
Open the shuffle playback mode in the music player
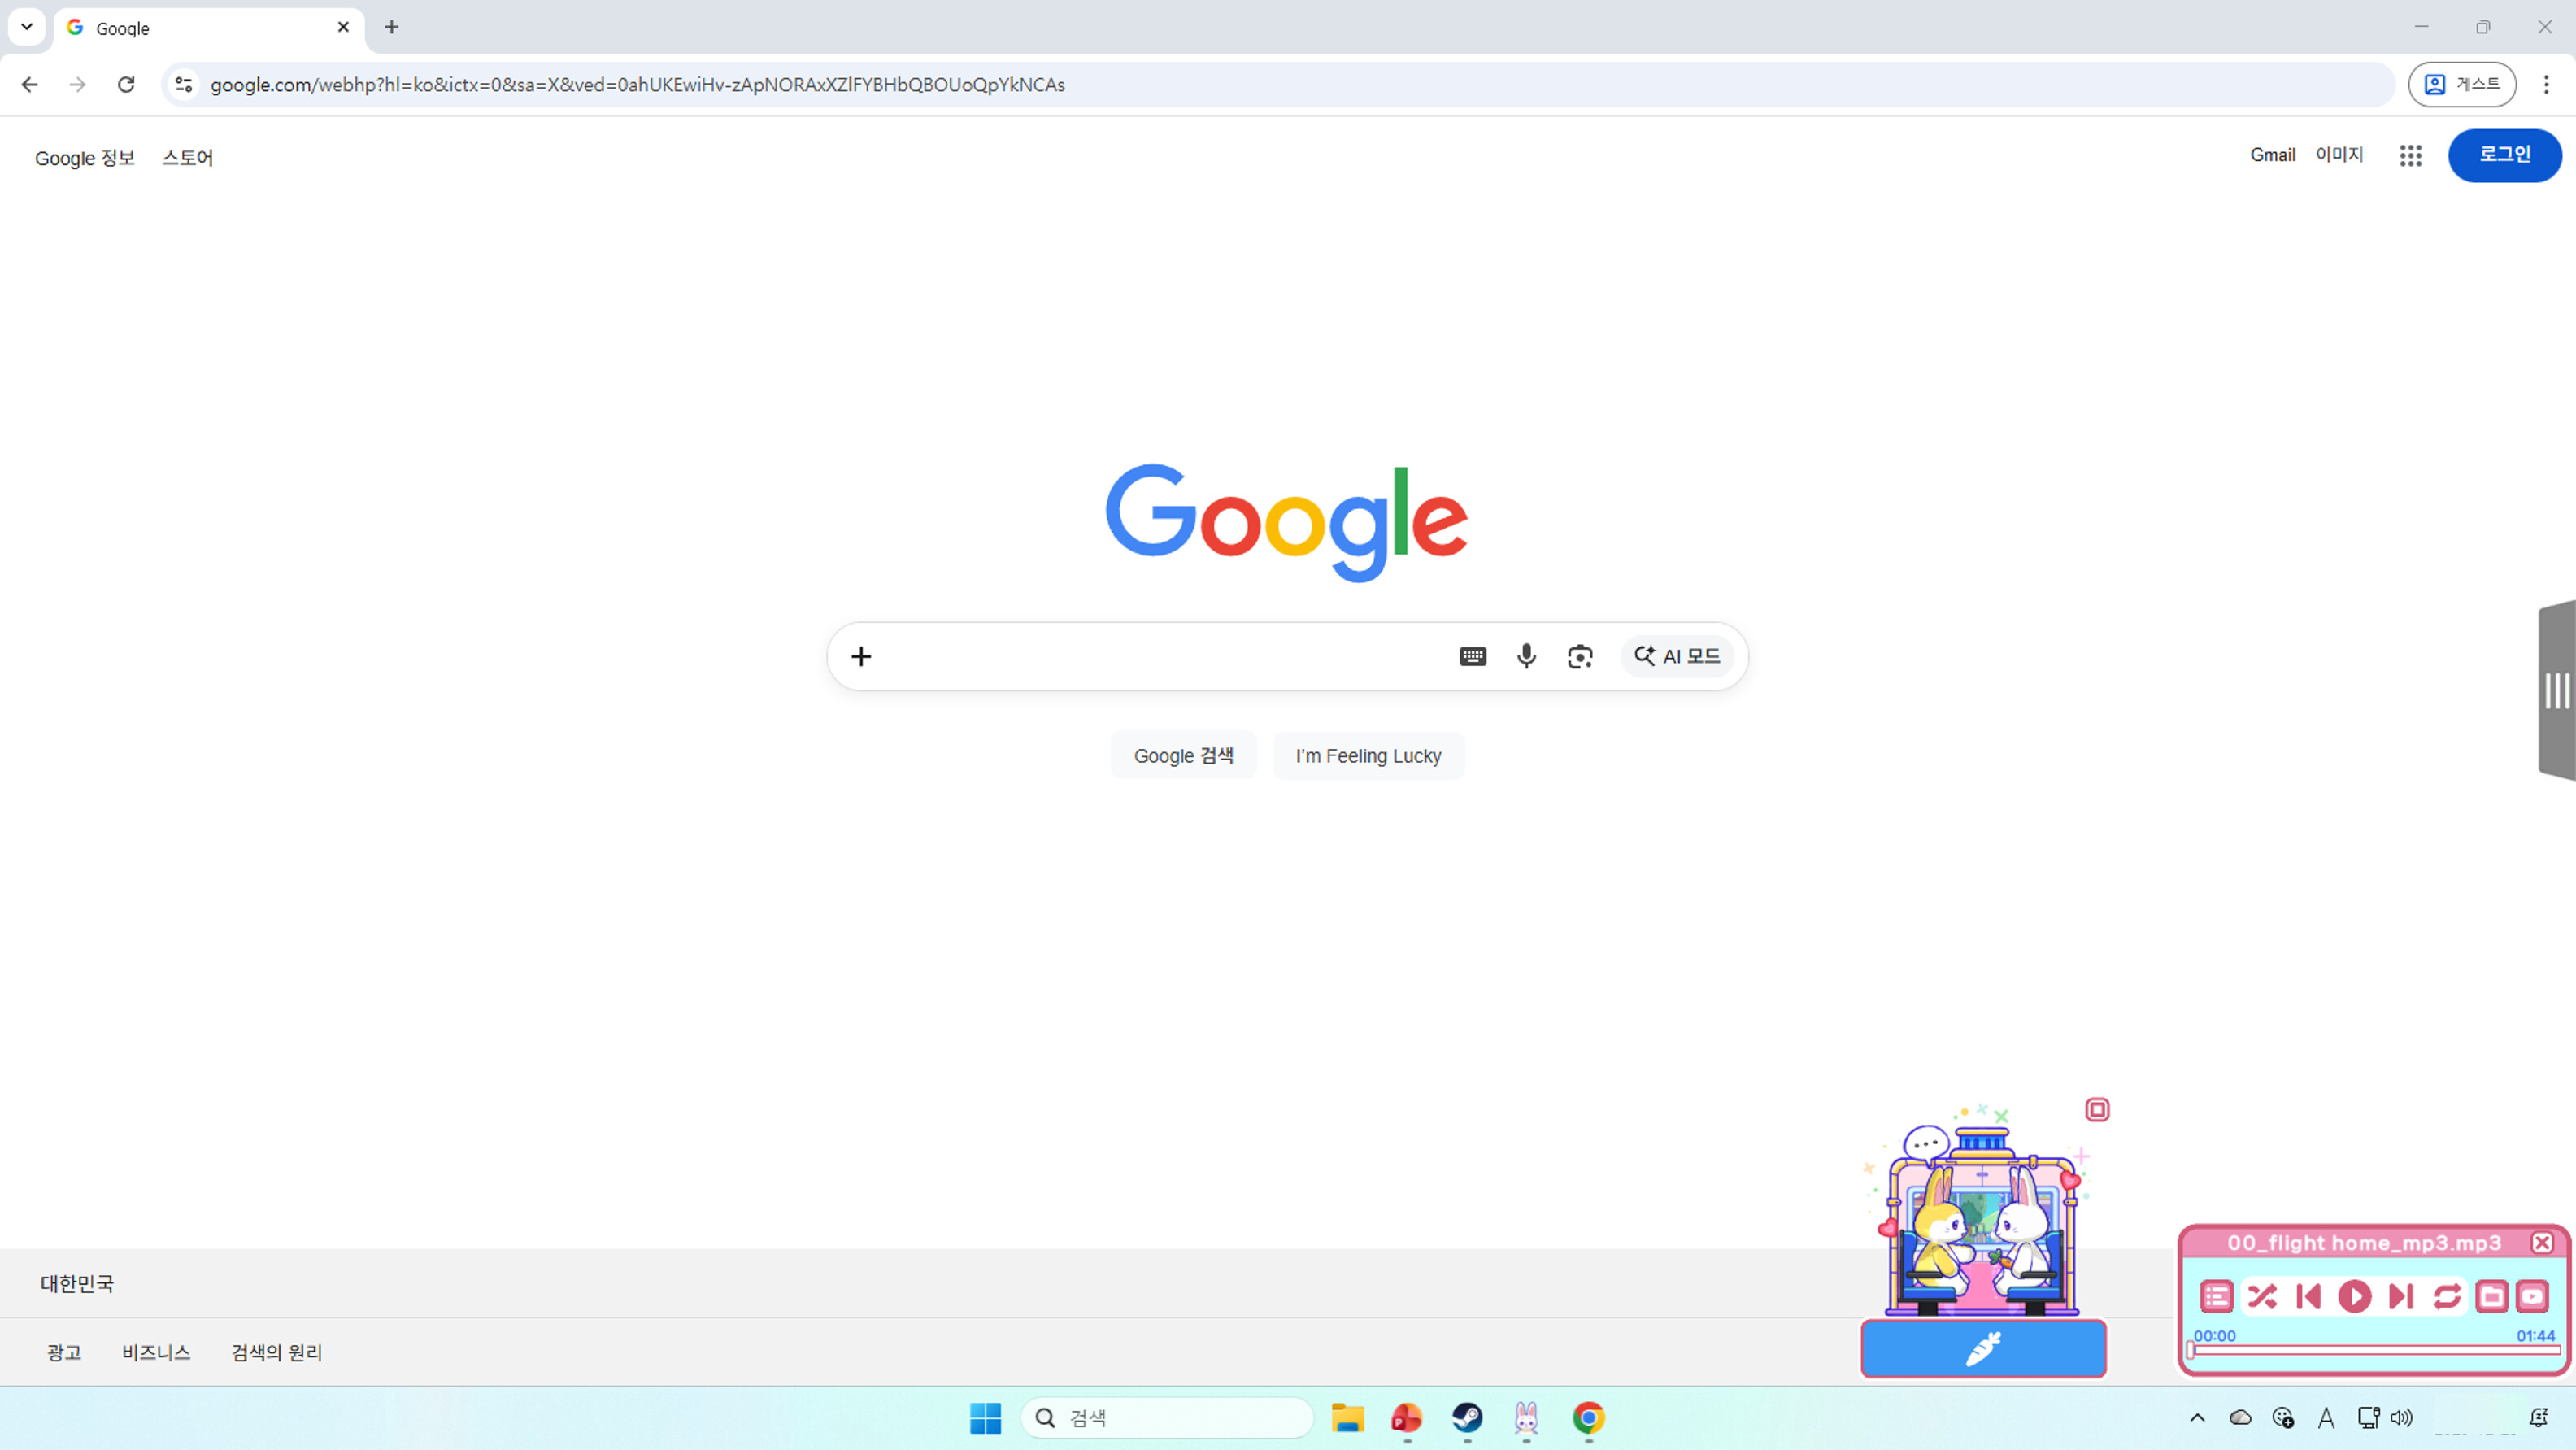2263,1296
